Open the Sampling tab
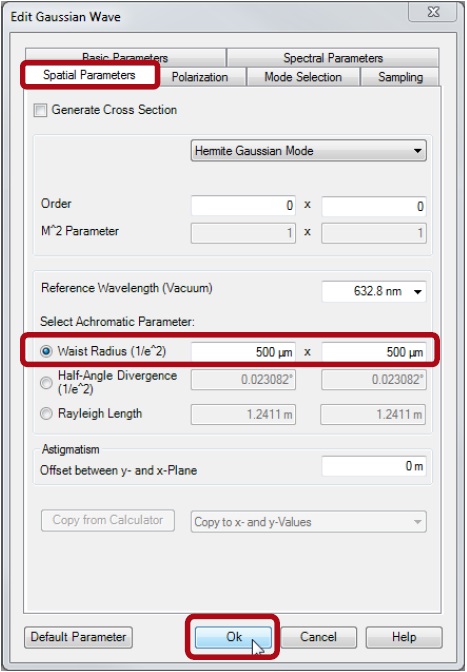 [400, 77]
